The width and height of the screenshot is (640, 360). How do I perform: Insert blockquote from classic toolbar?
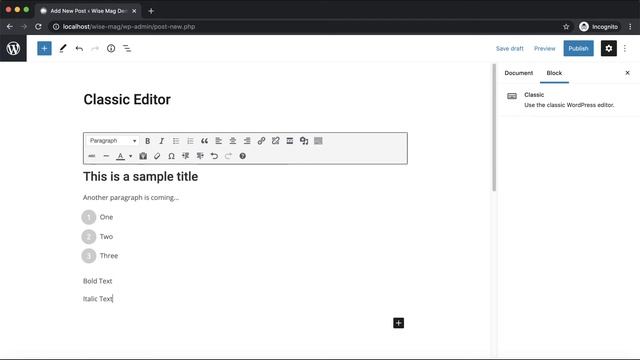[204, 141]
